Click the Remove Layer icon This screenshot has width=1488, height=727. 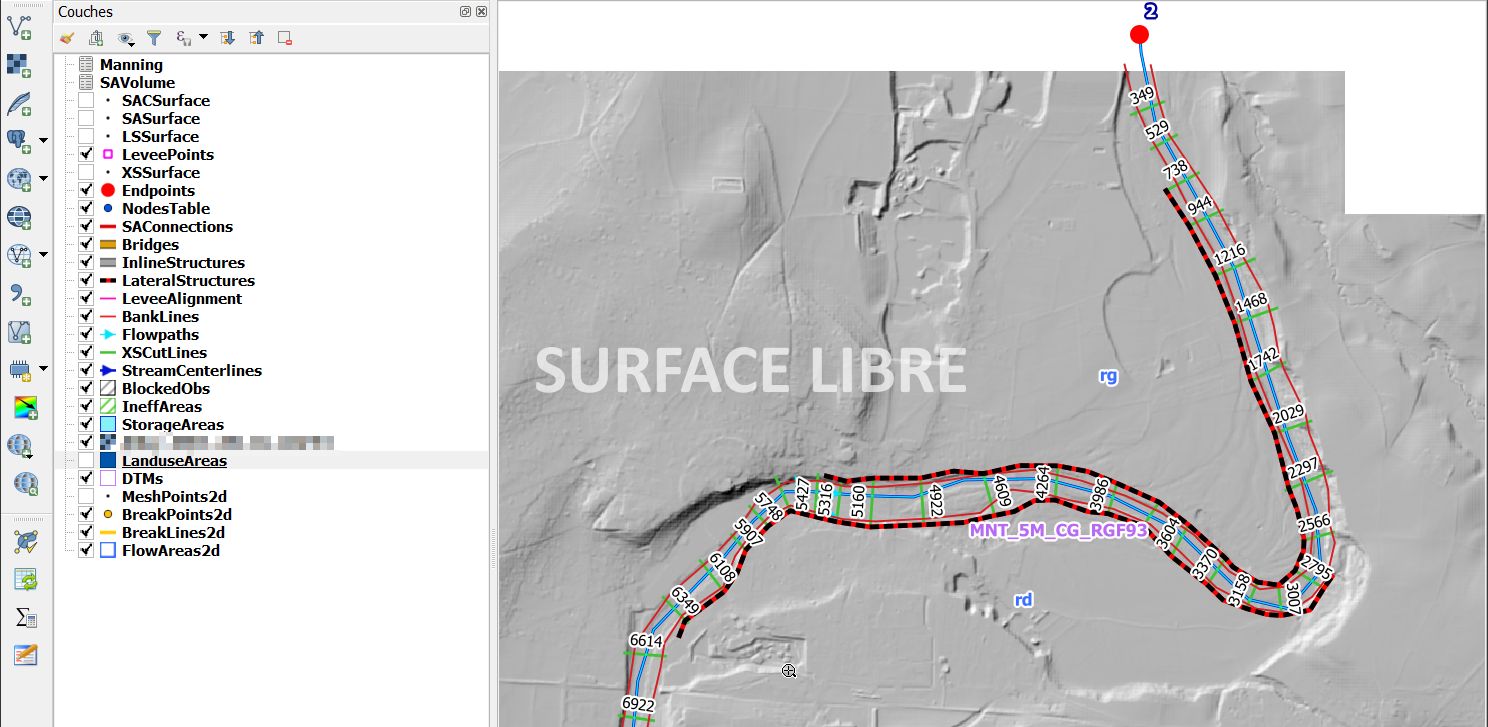[x=285, y=38]
